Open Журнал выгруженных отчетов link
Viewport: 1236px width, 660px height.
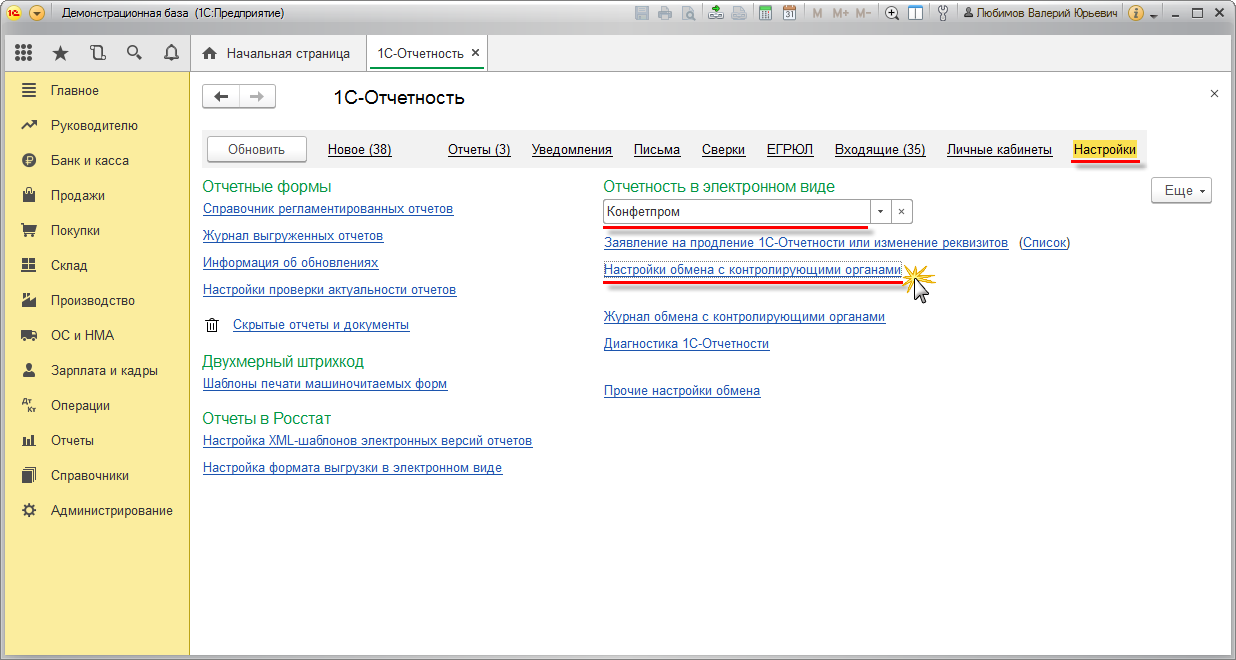coord(293,236)
